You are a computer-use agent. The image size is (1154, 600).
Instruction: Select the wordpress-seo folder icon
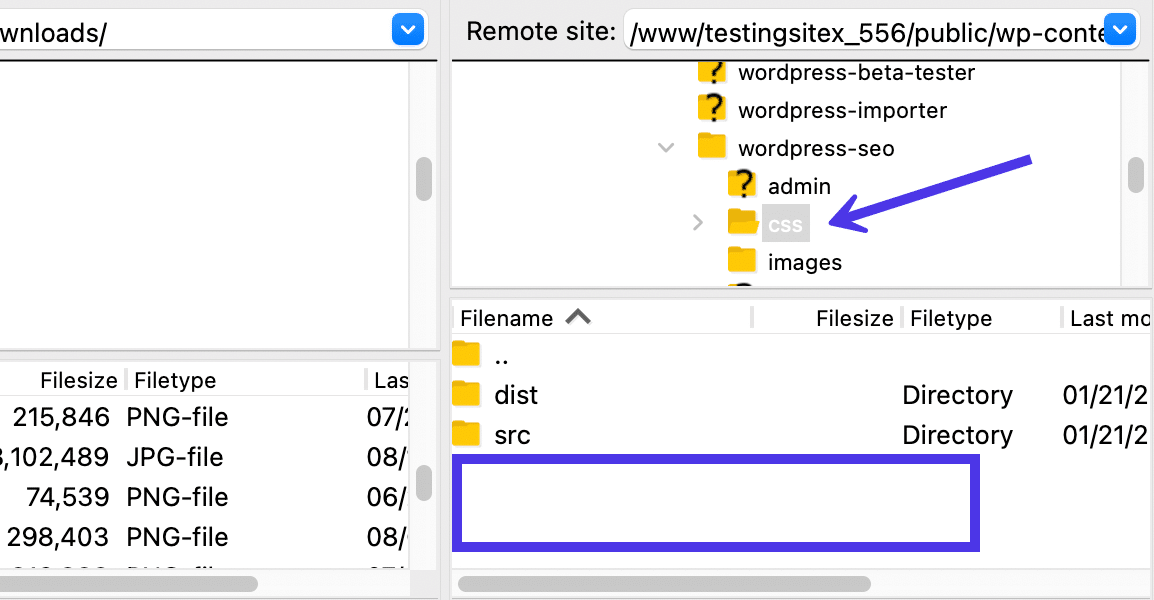tap(711, 147)
